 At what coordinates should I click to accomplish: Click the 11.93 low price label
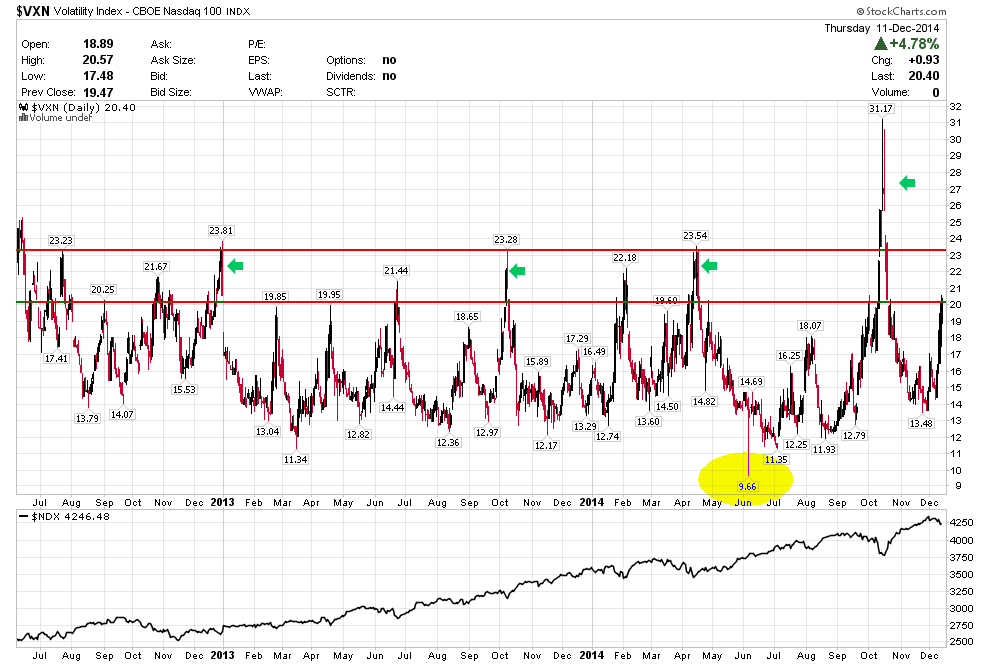click(x=824, y=449)
